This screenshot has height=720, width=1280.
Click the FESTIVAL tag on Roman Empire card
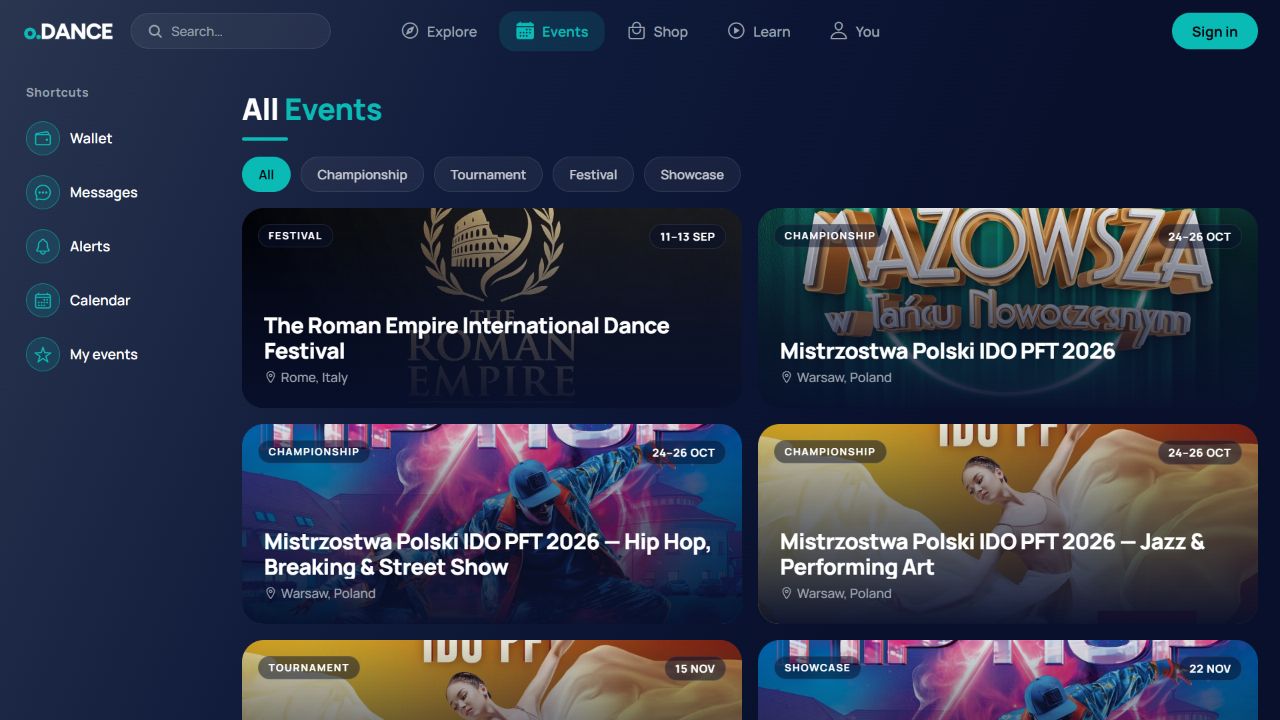(x=295, y=236)
